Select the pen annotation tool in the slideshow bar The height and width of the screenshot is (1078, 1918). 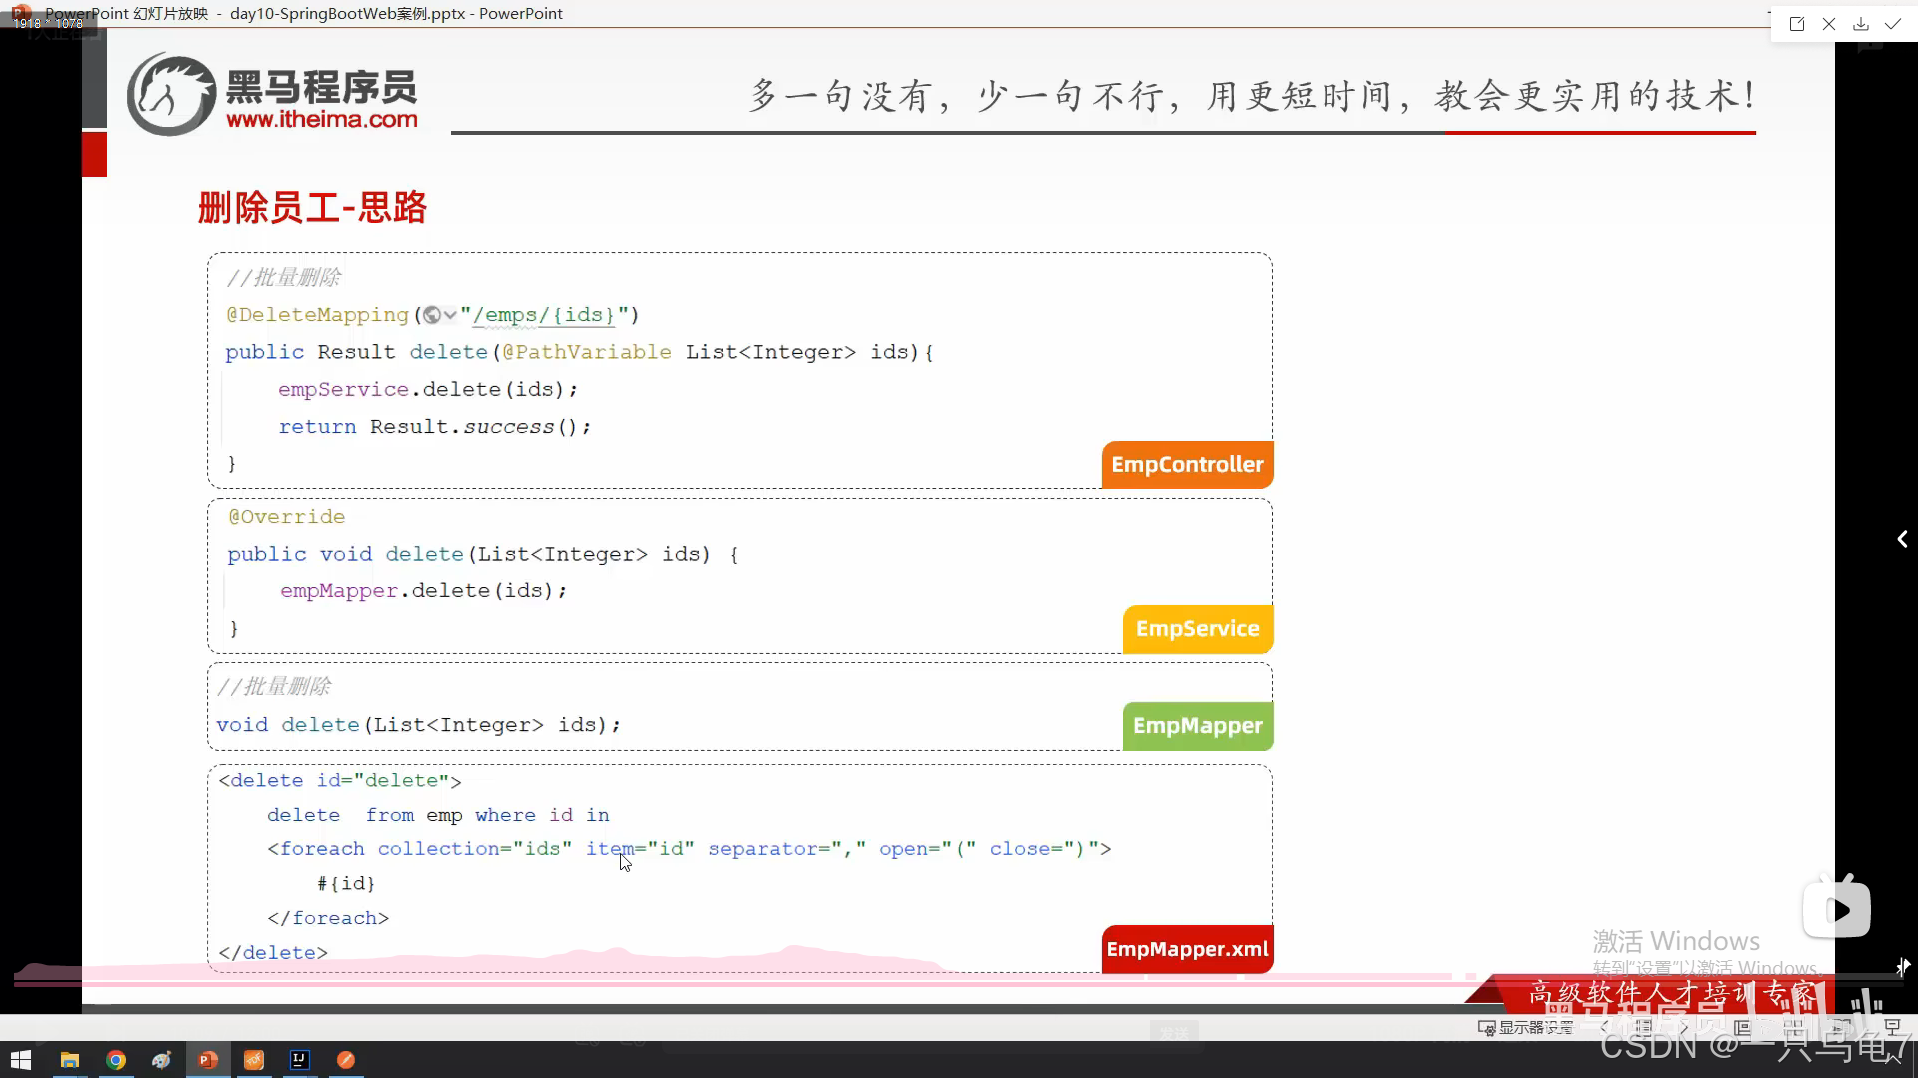pyautogui.click(x=1645, y=1028)
